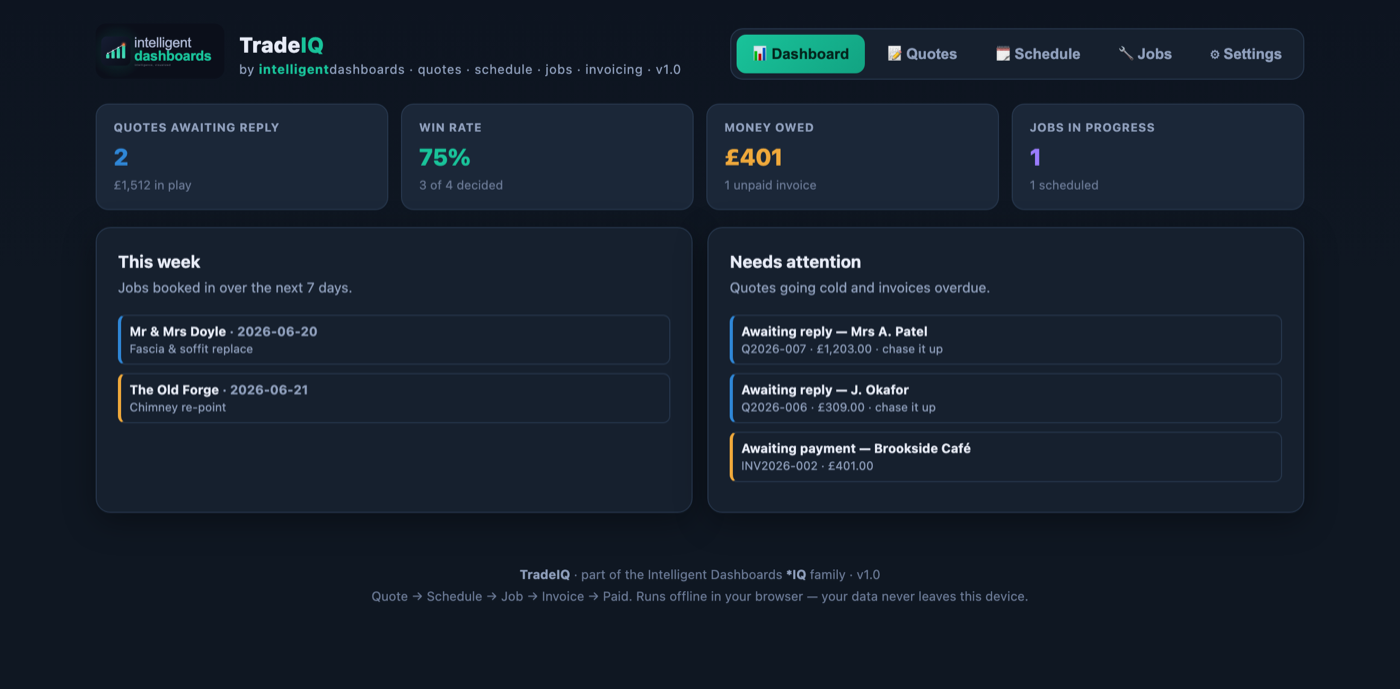The width and height of the screenshot is (1400, 689).
Task: Open Awaiting reply item for J. Okafor
Action: tap(1006, 398)
